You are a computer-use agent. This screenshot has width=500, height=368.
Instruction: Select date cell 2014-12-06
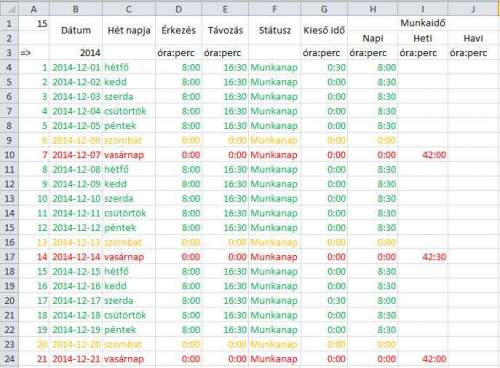point(76,140)
